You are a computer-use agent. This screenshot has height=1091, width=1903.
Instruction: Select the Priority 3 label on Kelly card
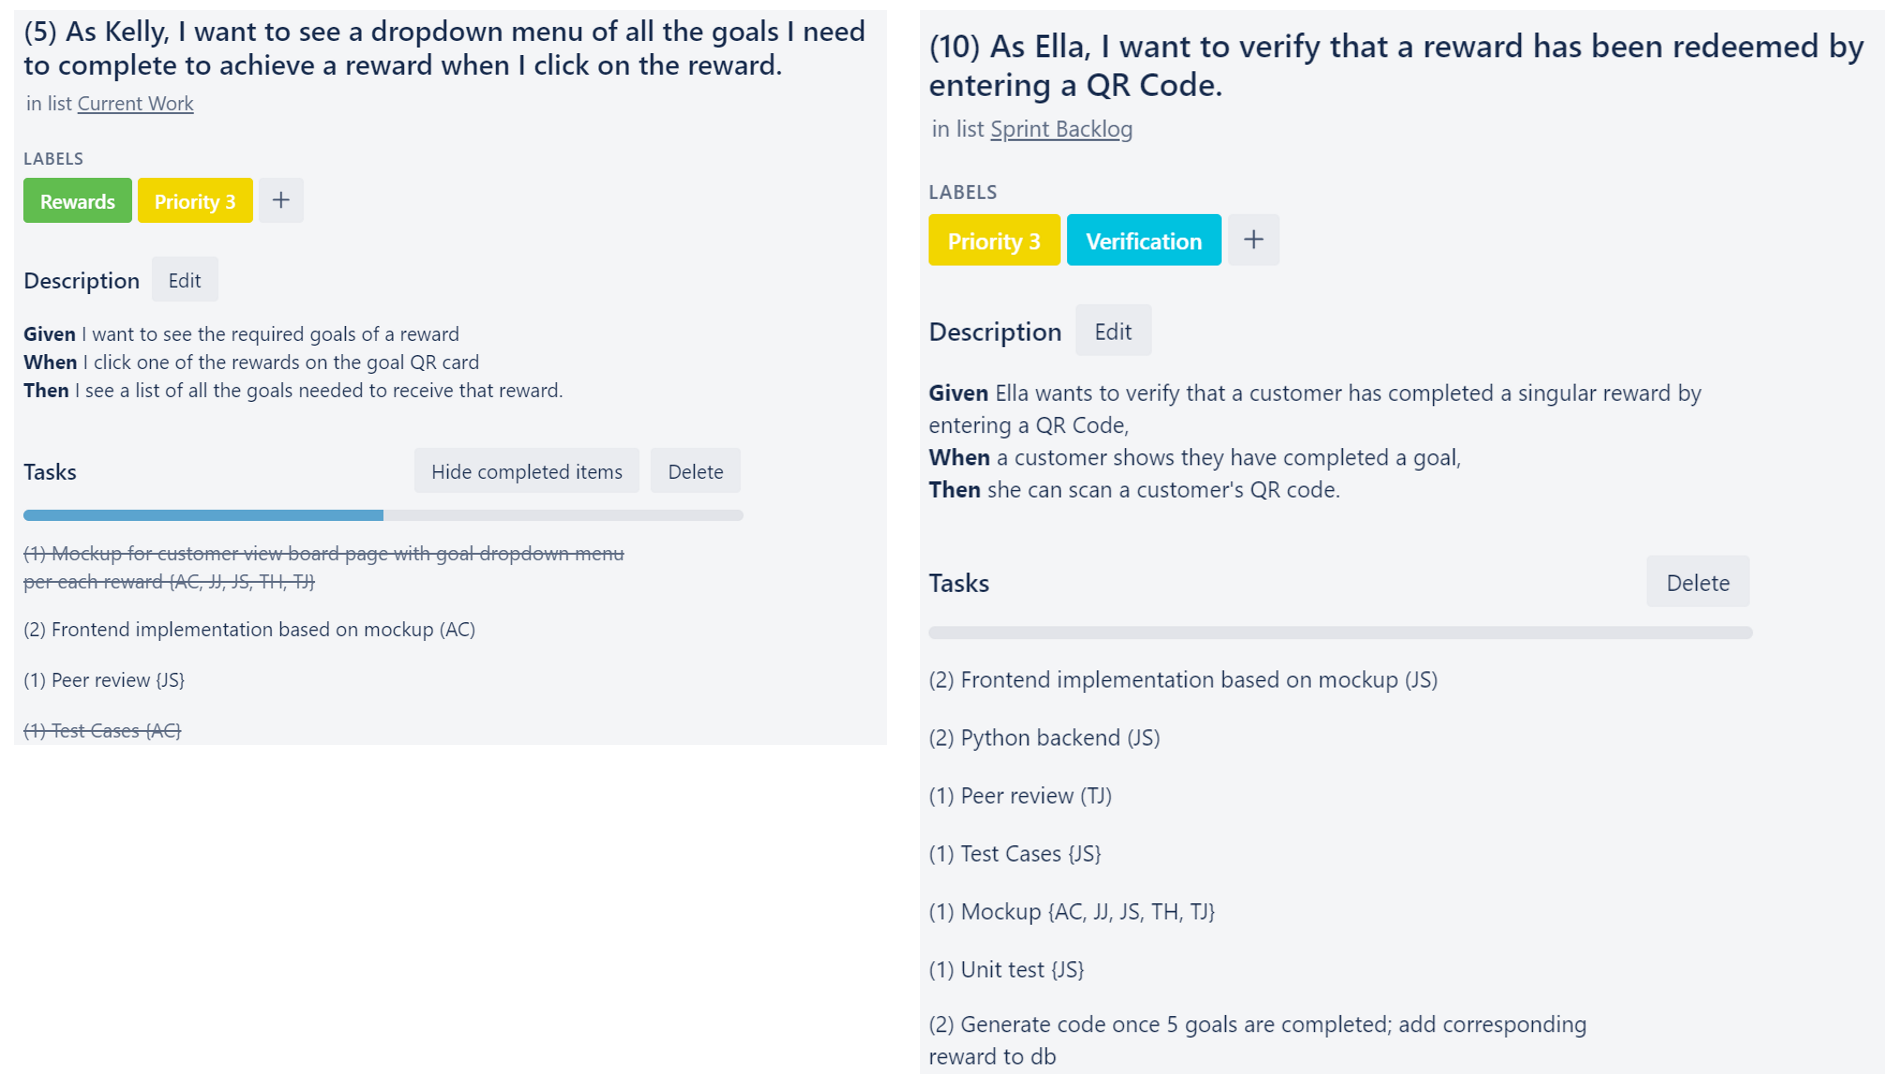(x=195, y=200)
